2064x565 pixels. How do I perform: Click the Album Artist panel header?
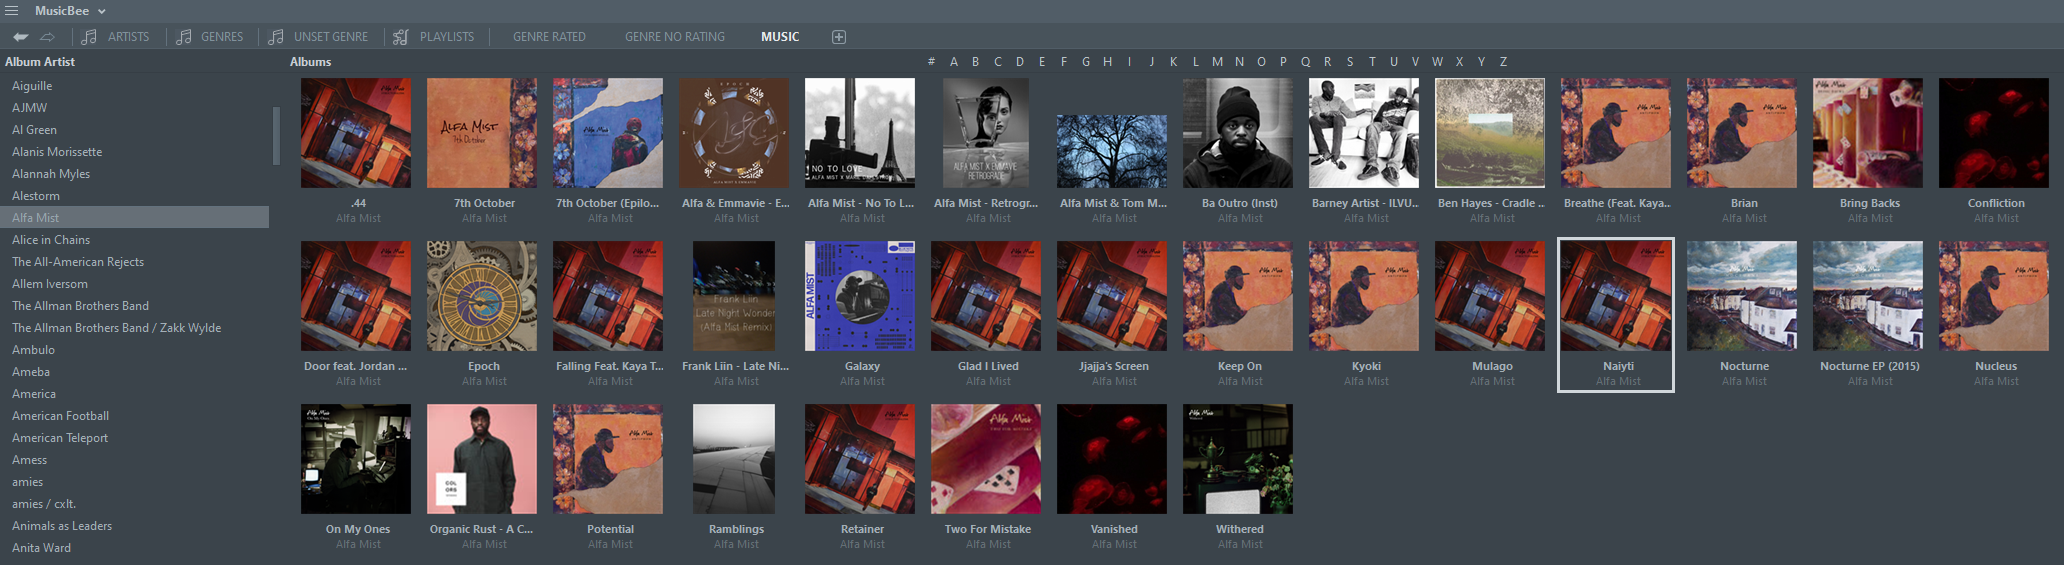pos(40,62)
